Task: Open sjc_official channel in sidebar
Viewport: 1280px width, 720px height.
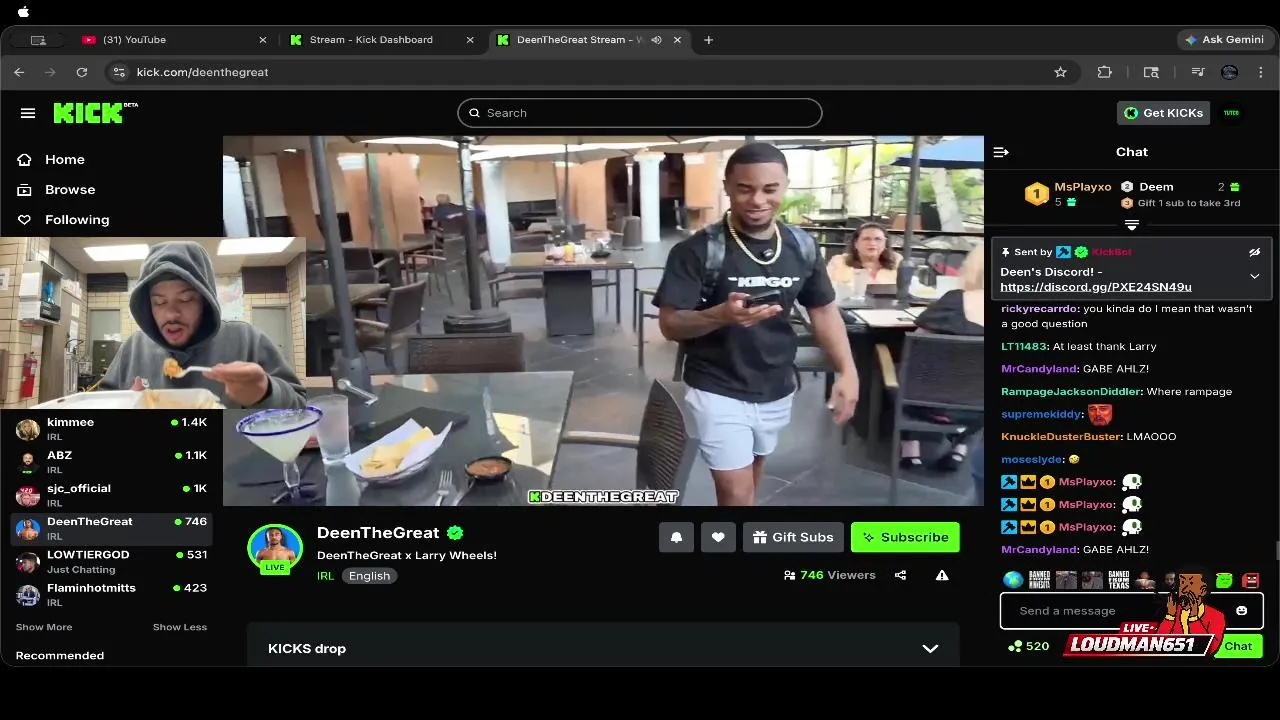Action: pyautogui.click(x=111, y=495)
